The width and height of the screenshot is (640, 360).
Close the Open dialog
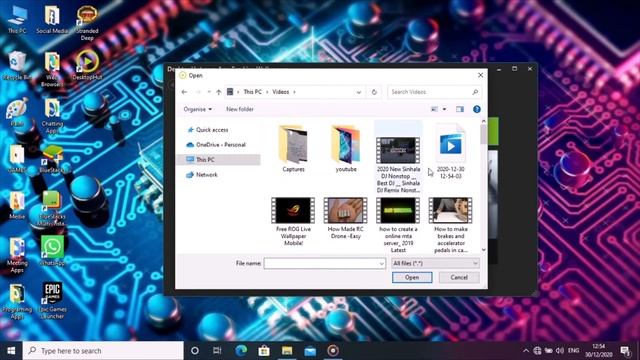click(x=480, y=75)
